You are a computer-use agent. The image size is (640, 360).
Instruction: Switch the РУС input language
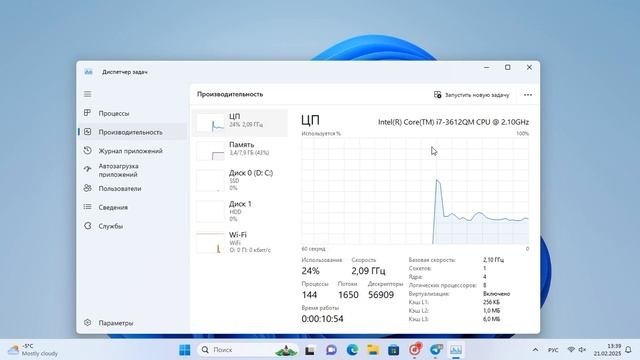pyautogui.click(x=553, y=350)
